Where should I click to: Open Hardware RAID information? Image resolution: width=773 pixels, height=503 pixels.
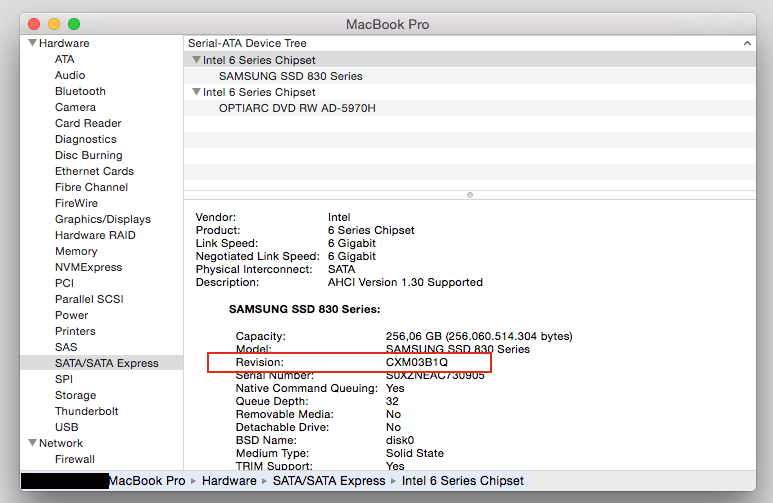[95, 235]
